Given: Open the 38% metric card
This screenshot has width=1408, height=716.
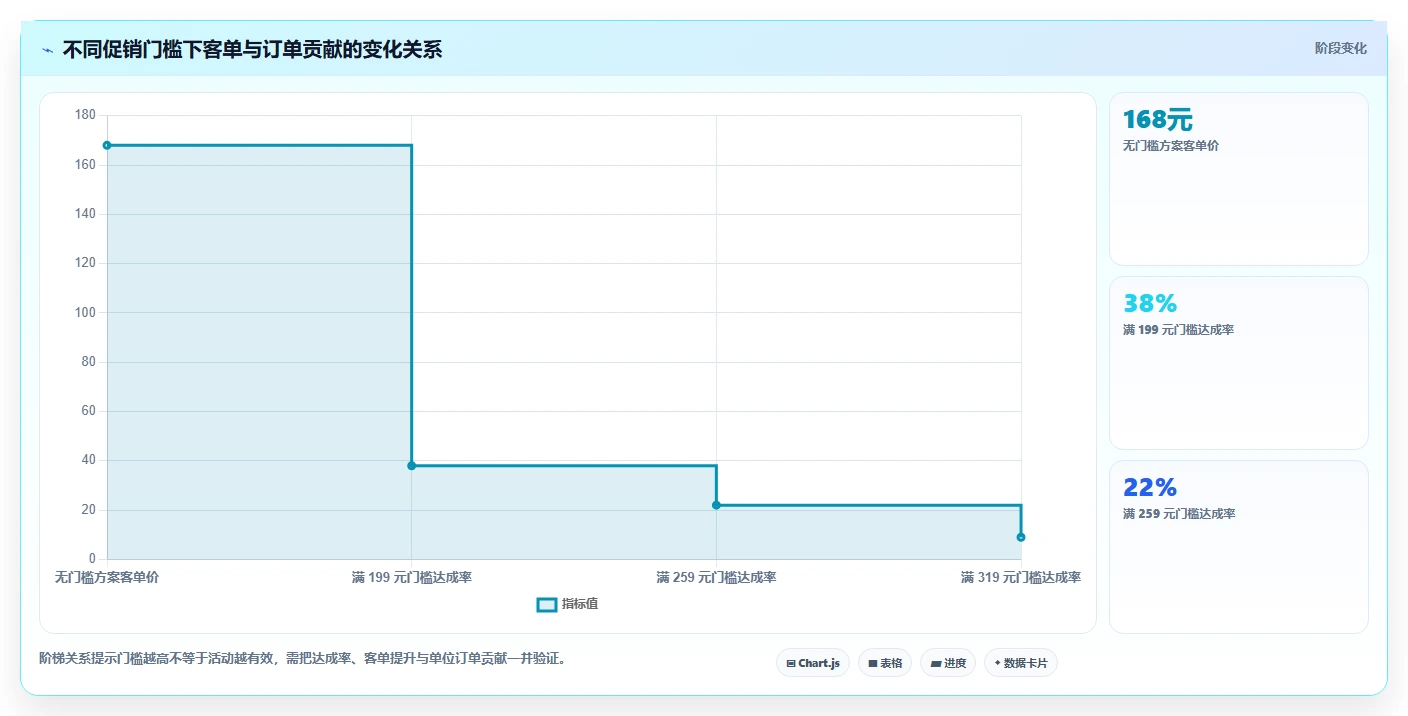Looking at the screenshot, I should click(x=1239, y=363).
